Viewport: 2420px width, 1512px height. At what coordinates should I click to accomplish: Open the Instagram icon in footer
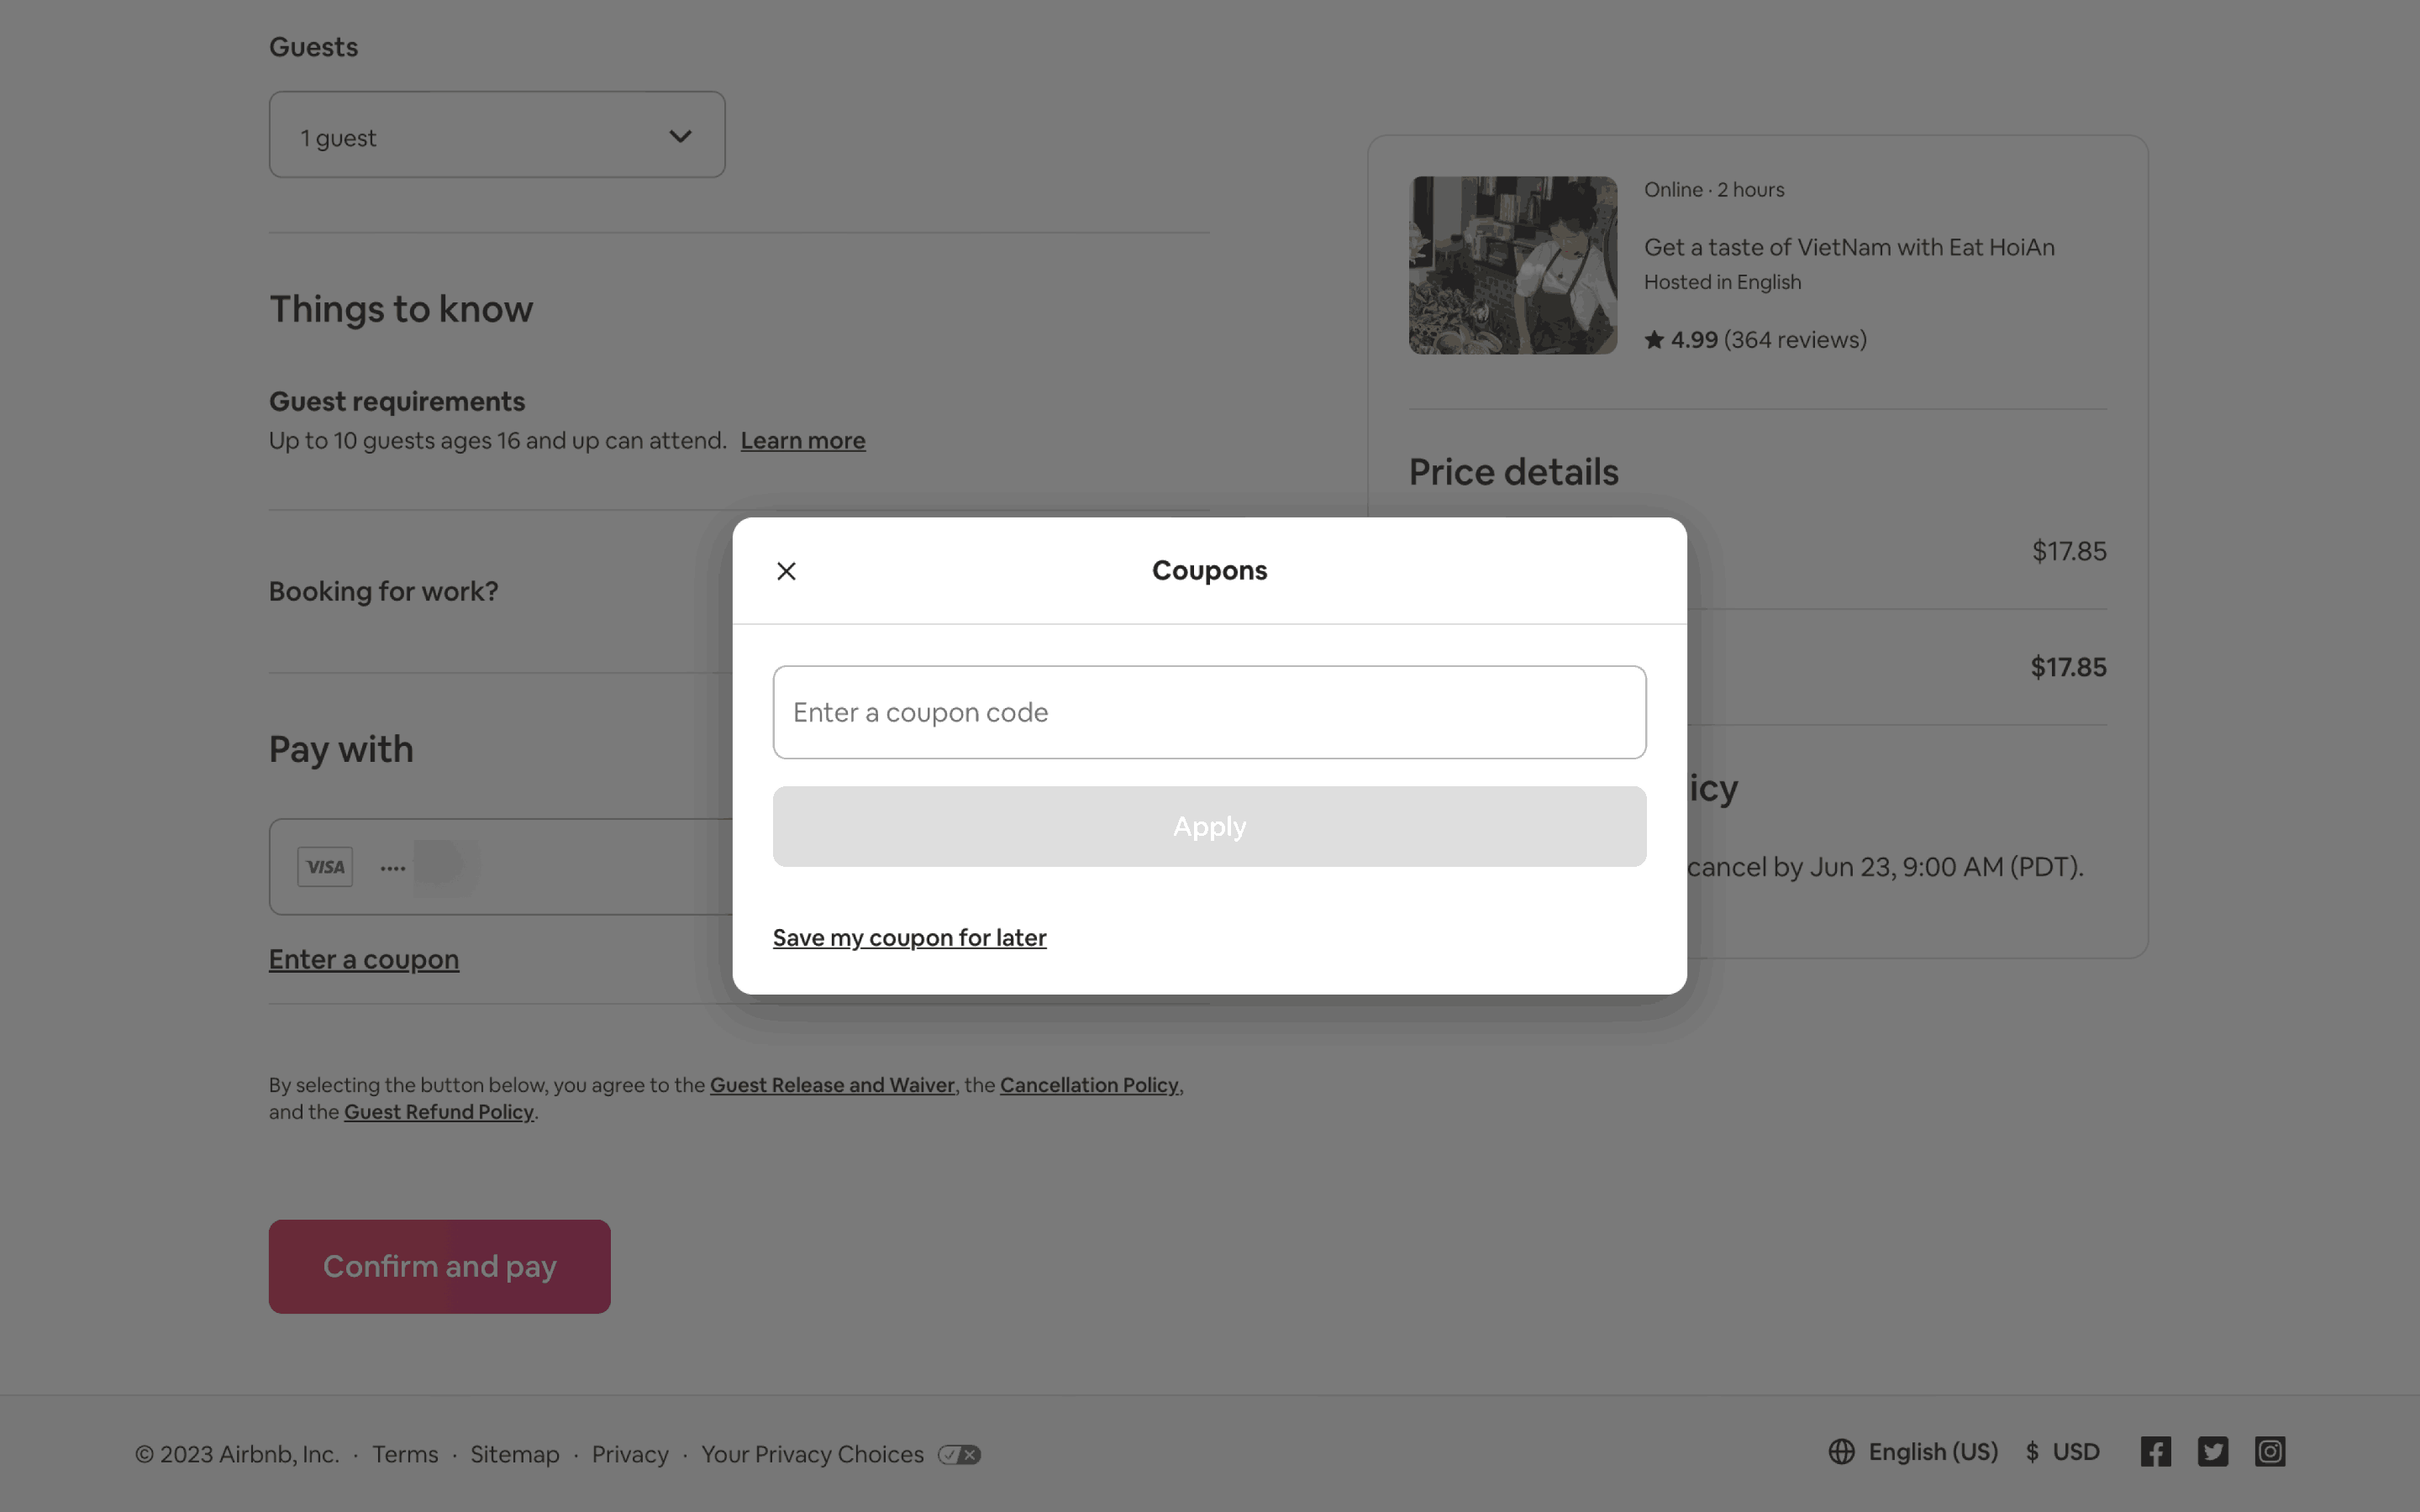(2269, 1452)
